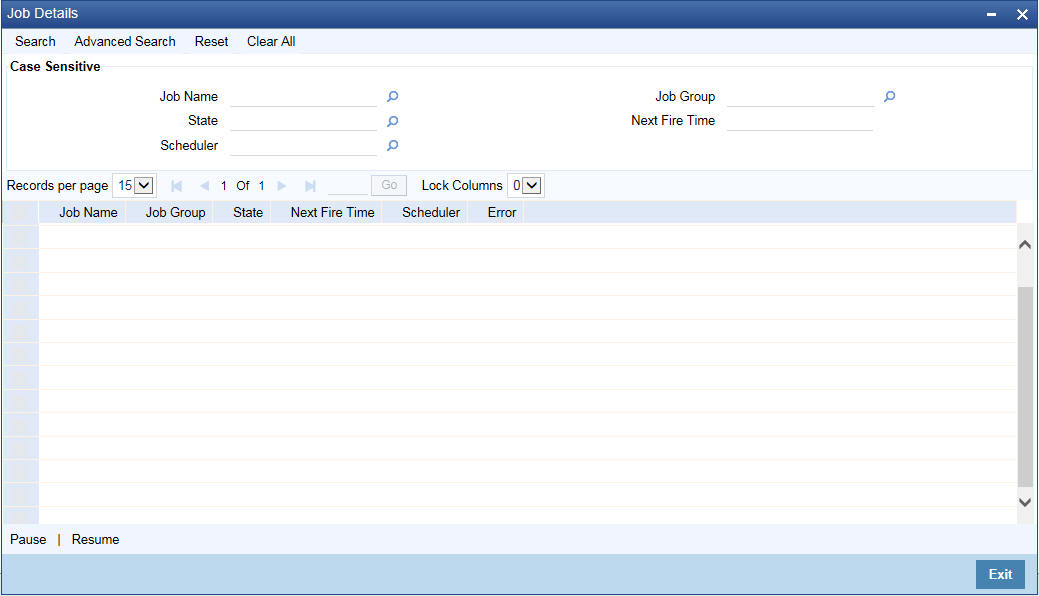This screenshot has width=1039, height=596.
Task: Focus the Next Fire Time input field
Action: [800, 121]
